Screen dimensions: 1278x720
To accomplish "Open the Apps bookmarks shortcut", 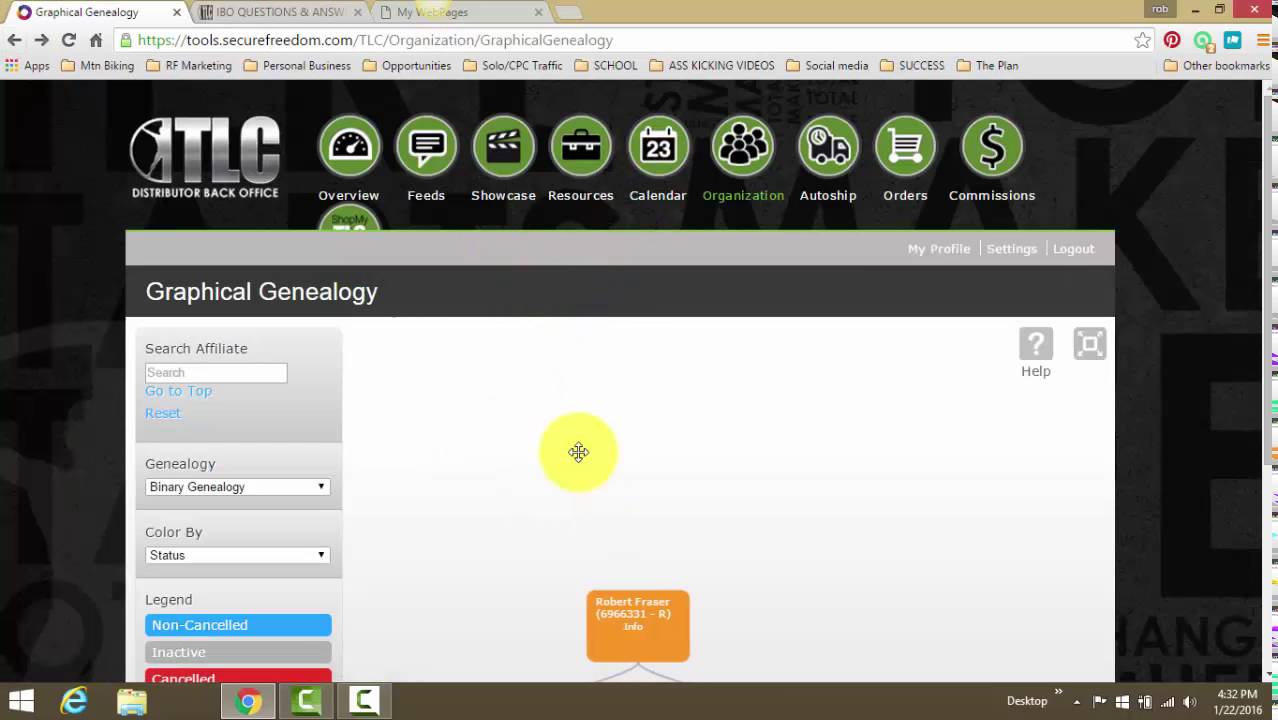I will (x=28, y=66).
